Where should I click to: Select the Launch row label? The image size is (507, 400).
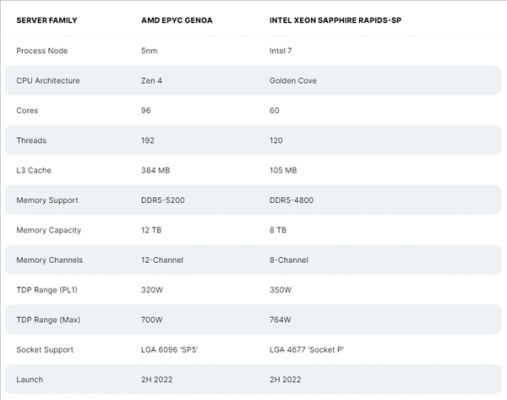[x=30, y=380]
